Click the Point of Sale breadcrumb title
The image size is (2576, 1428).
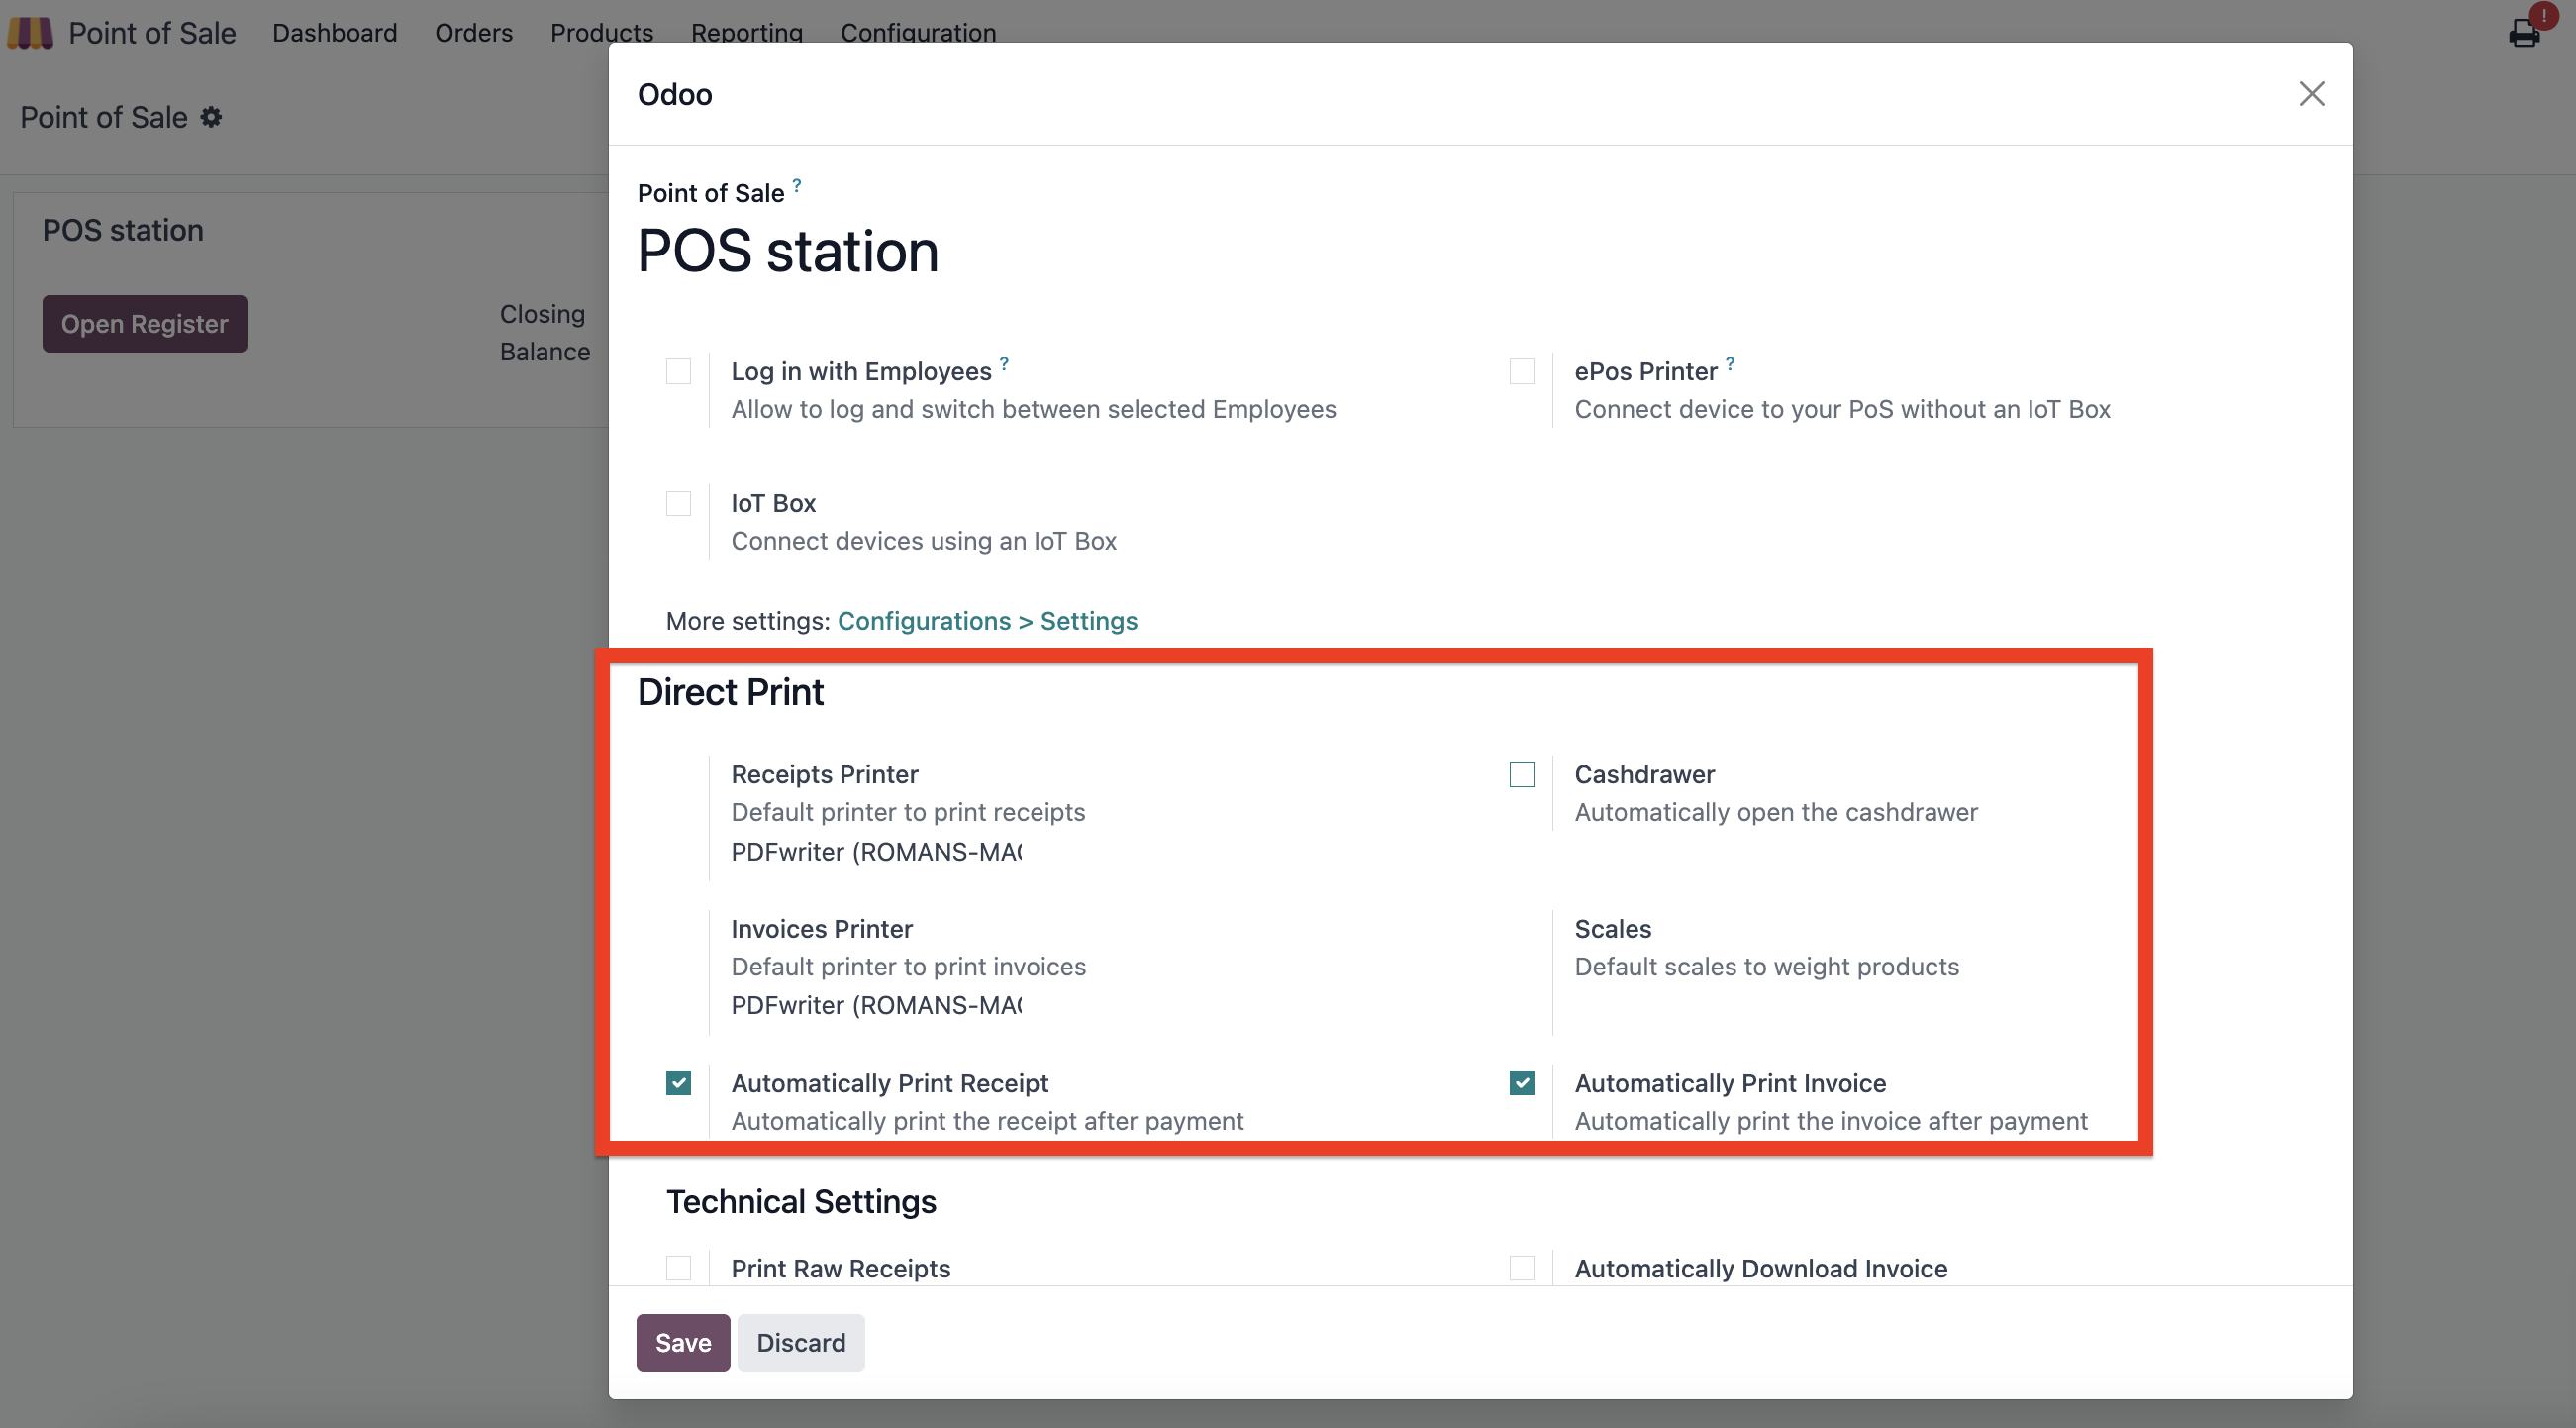click(104, 117)
